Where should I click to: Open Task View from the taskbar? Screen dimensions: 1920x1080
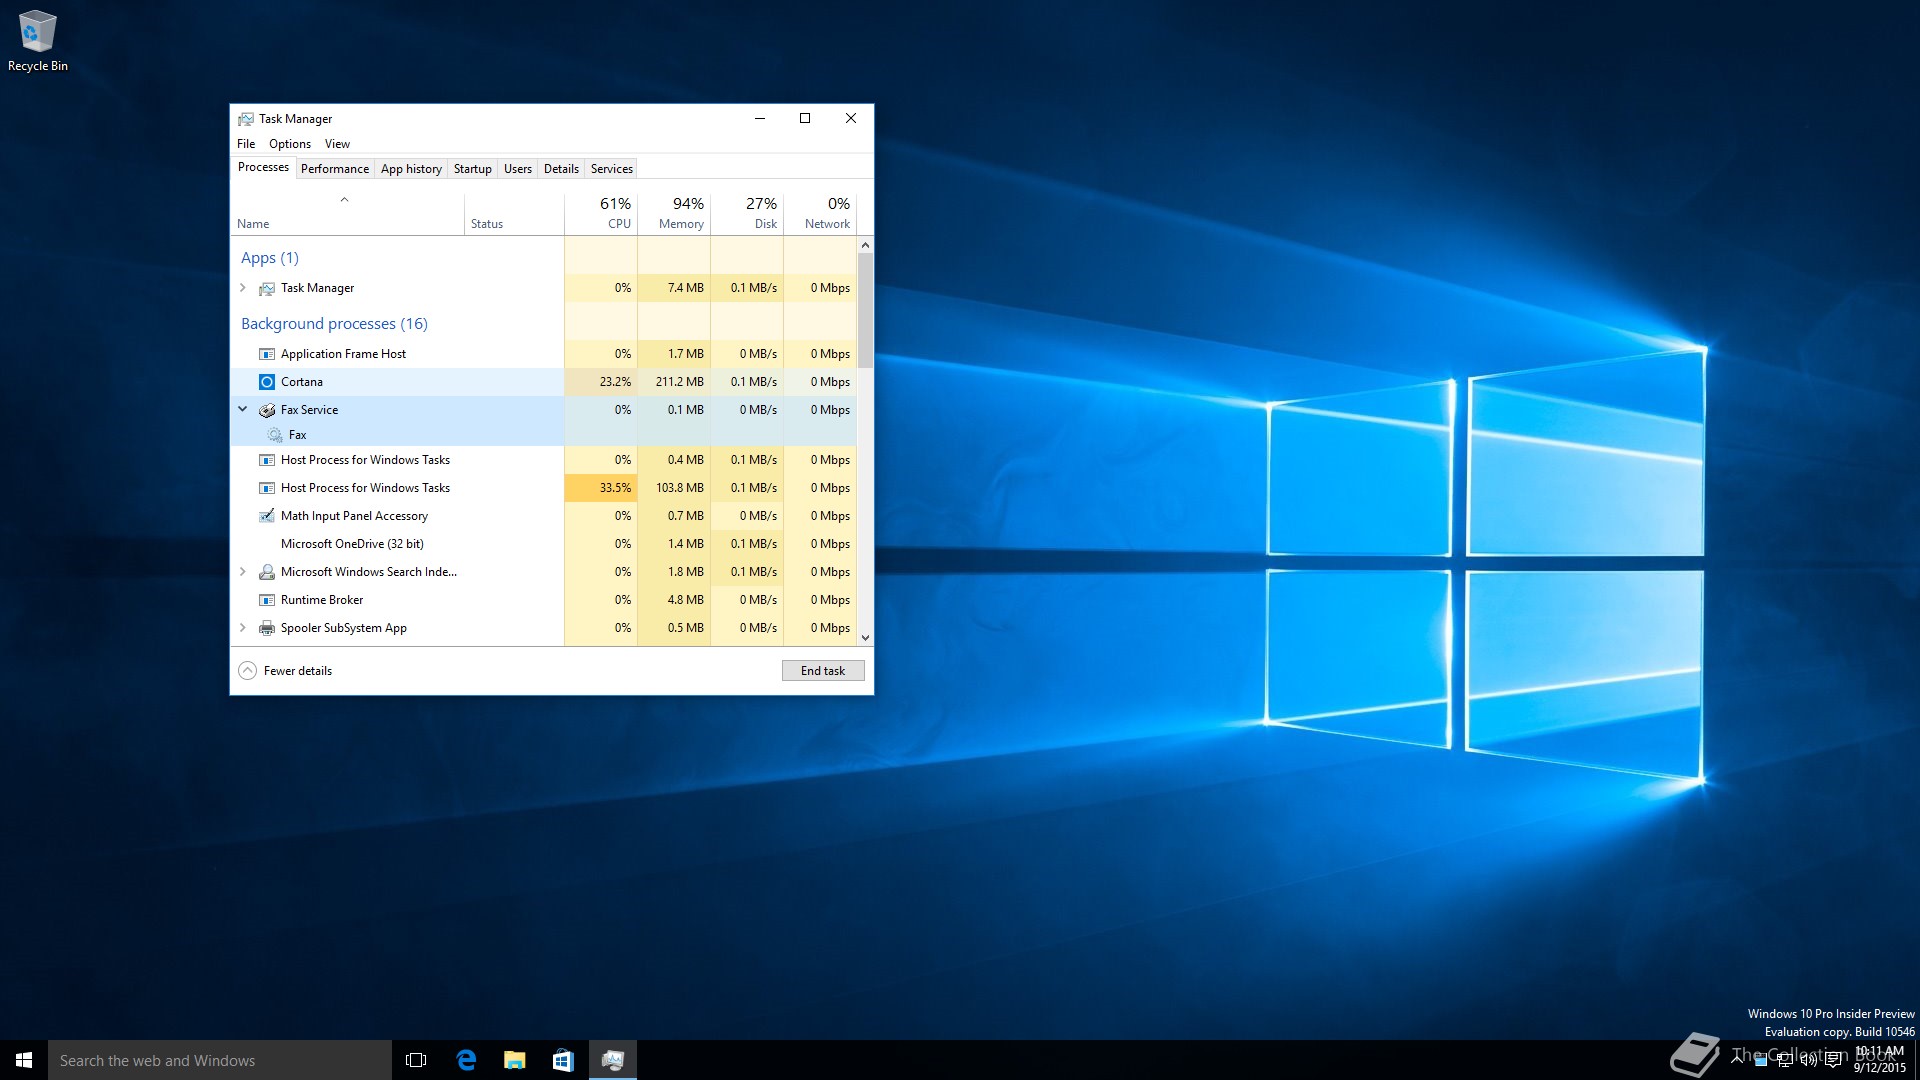tap(416, 1060)
